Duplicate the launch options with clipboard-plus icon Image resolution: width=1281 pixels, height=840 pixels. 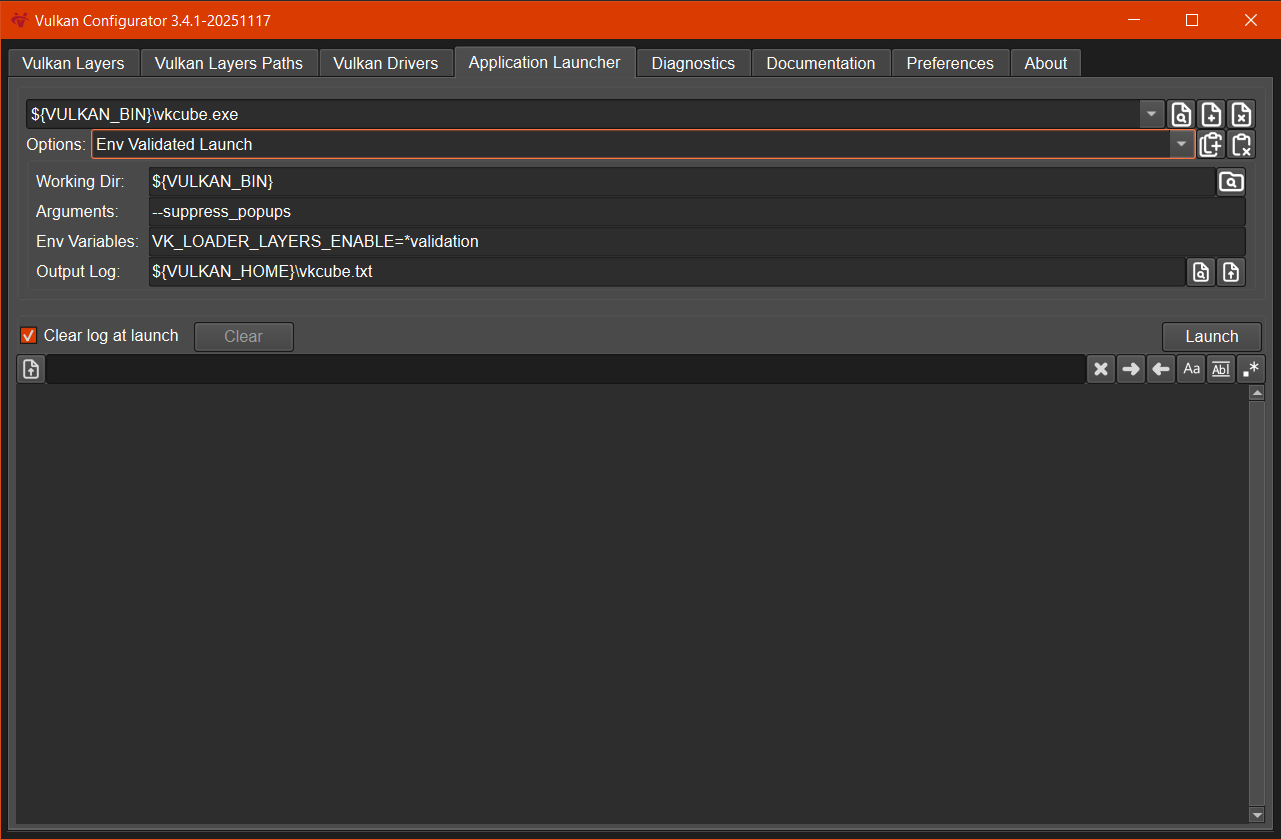[x=1211, y=144]
